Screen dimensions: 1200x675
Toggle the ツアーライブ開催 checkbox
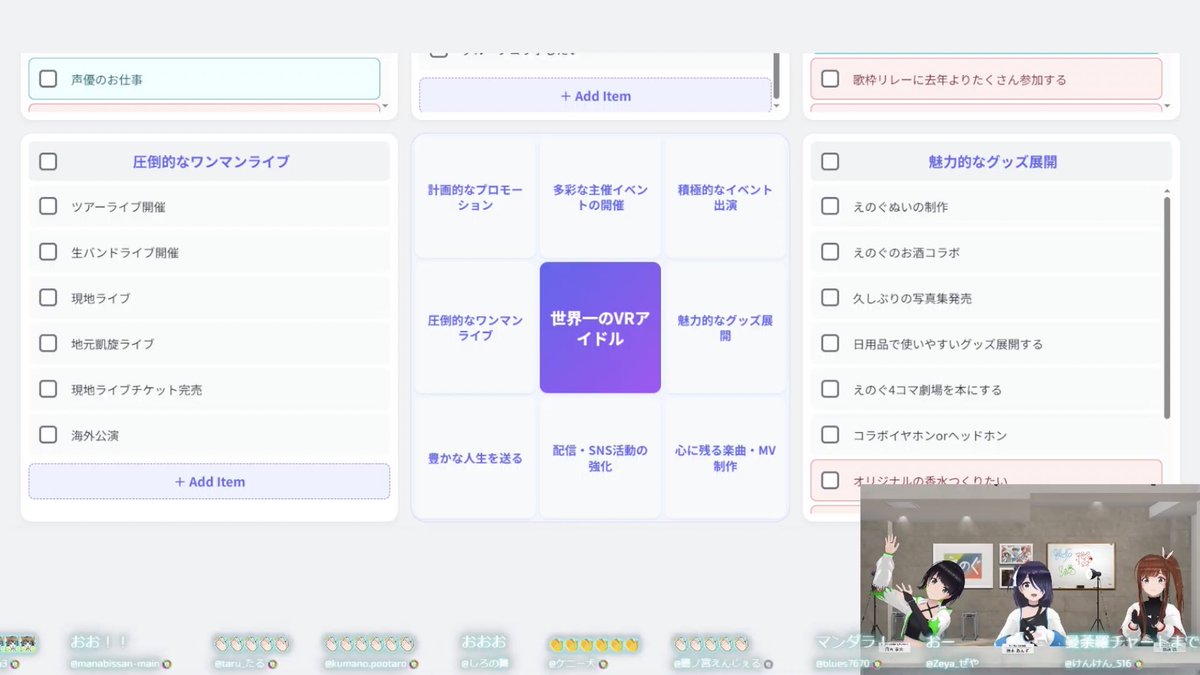pos(47,206)
